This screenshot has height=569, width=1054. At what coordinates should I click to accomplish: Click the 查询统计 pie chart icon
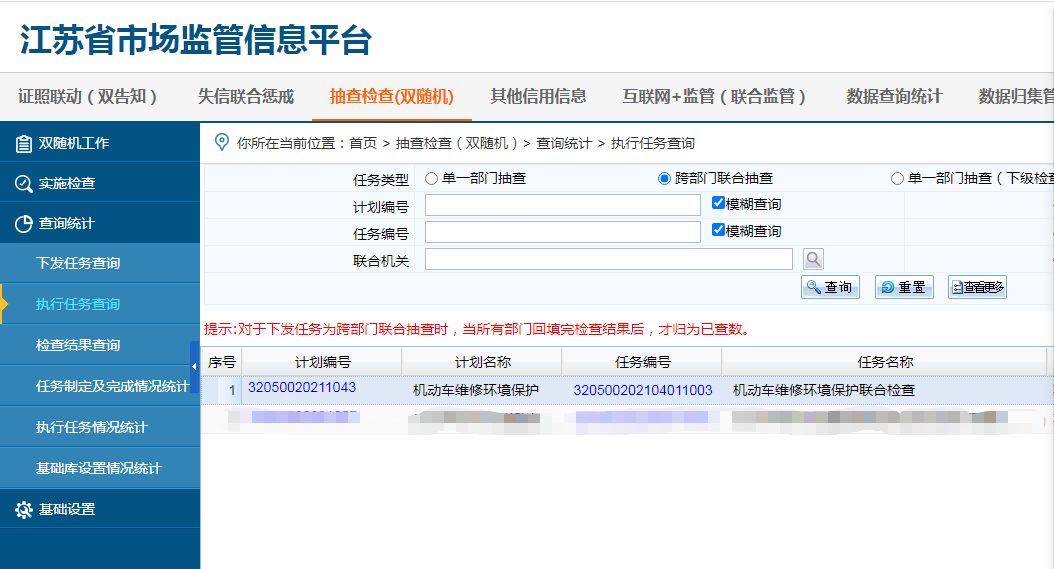pyautogui.click(x=23, y=224)
